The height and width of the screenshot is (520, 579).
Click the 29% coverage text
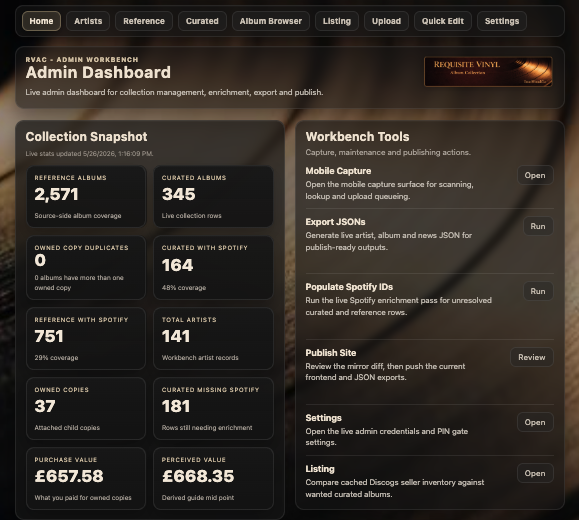pyautogui.click(x=56, y=358)
